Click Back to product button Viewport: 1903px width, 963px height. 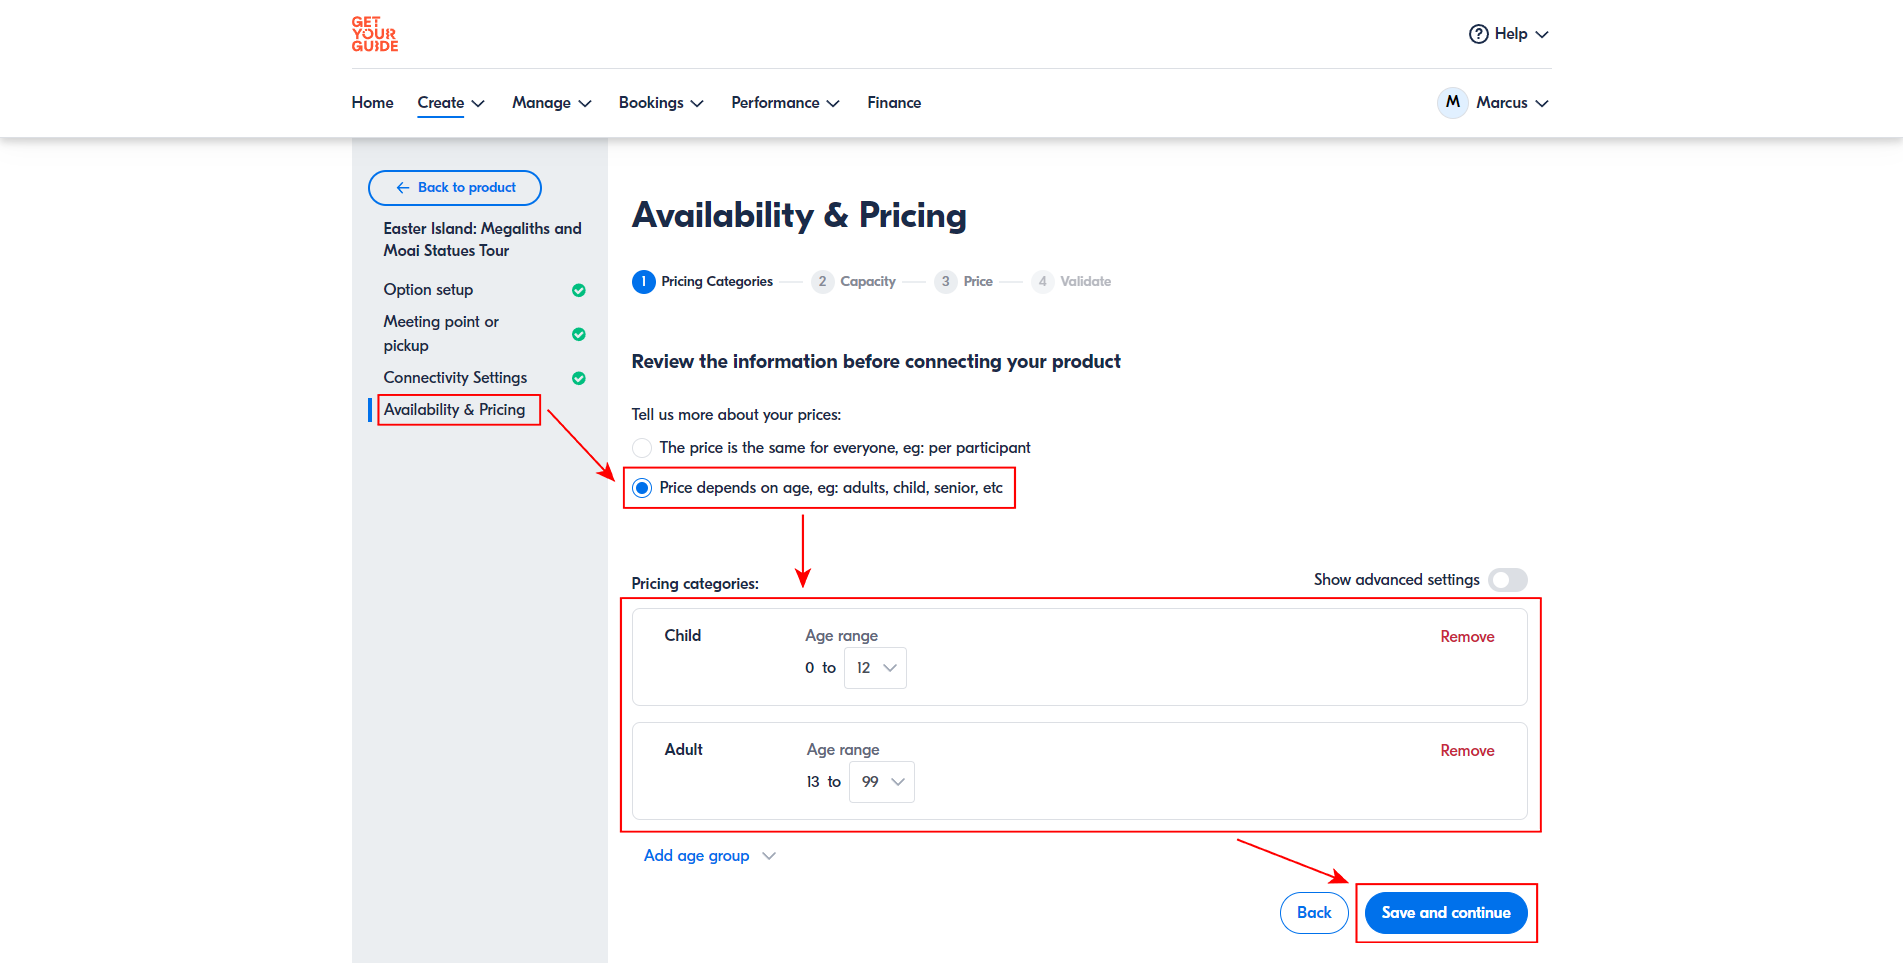pyautogui.click(x=455, y=188)
